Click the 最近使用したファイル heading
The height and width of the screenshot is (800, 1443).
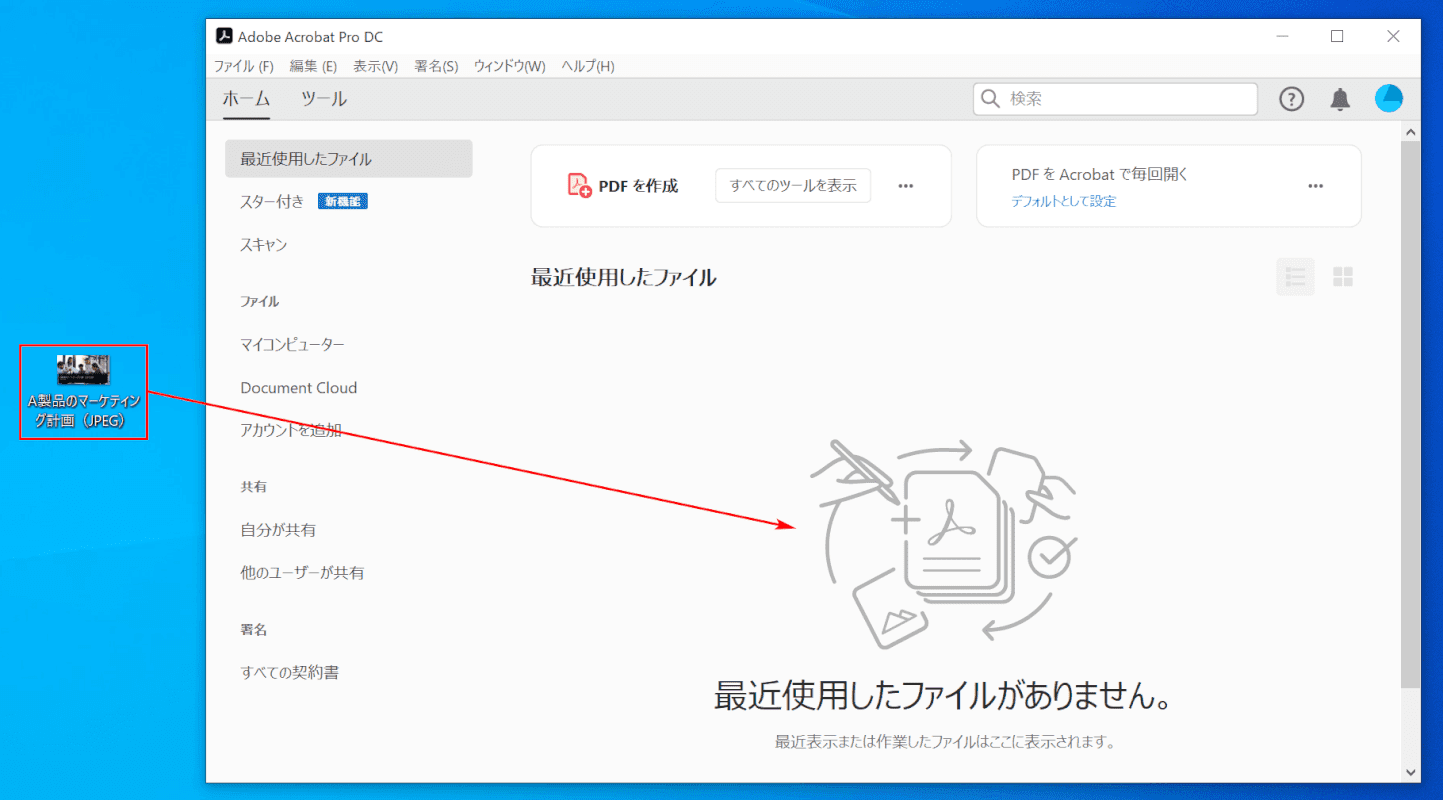[623, 277]
